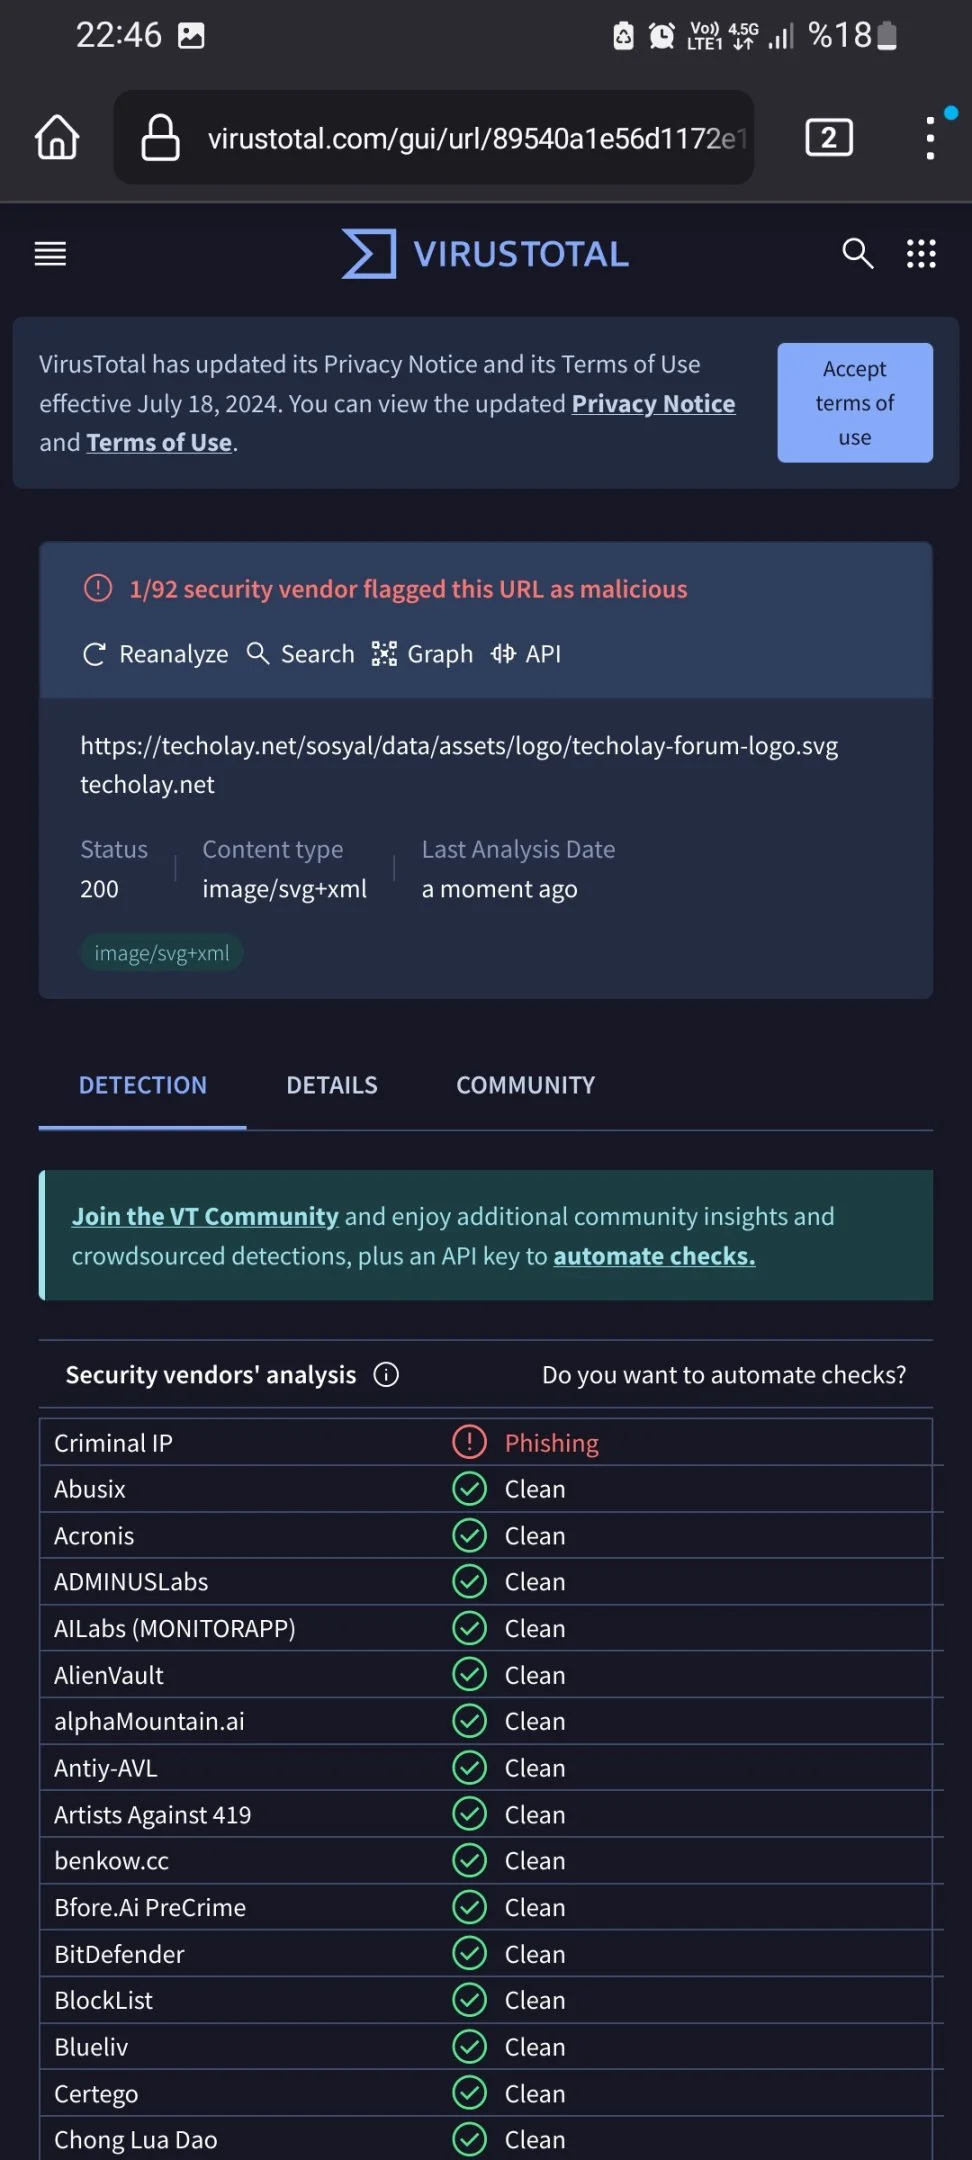This screenshot has width=972, height=2160.
Task: Follow the Join the VT Community link
Action: (205, 1217)
